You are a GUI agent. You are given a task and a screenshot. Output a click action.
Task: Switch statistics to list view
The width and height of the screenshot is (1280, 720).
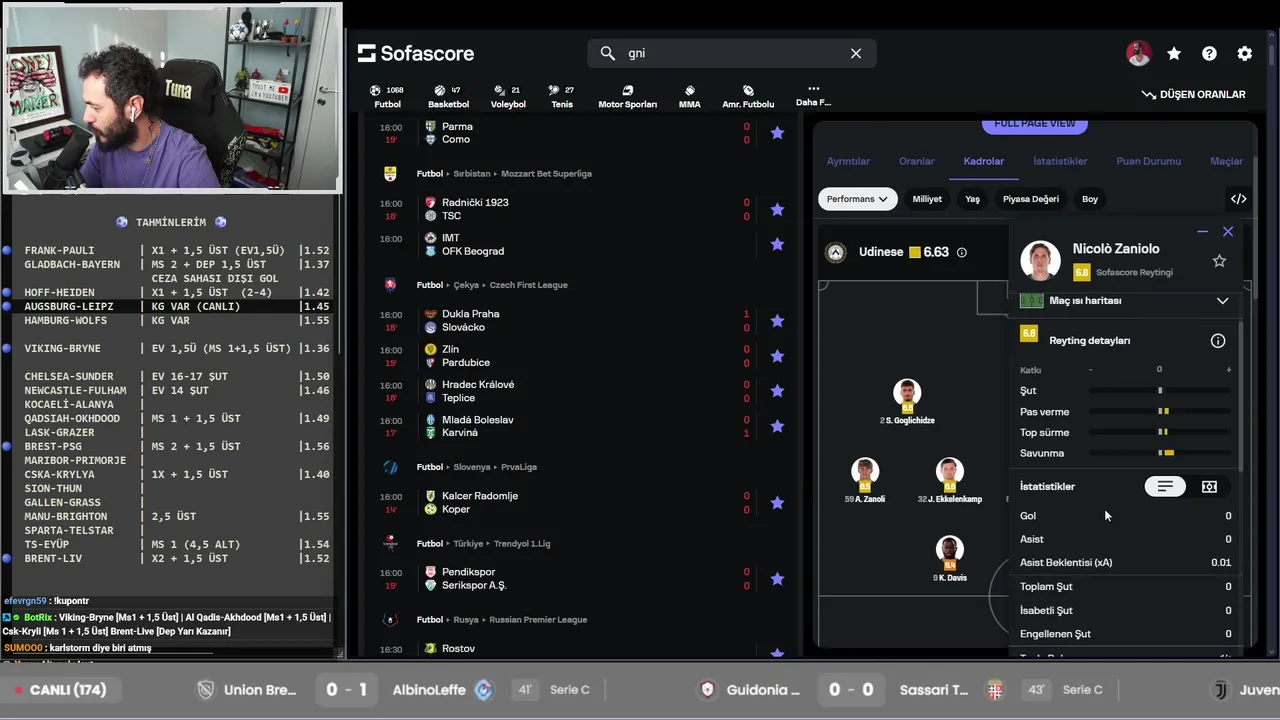point(1165,486)
